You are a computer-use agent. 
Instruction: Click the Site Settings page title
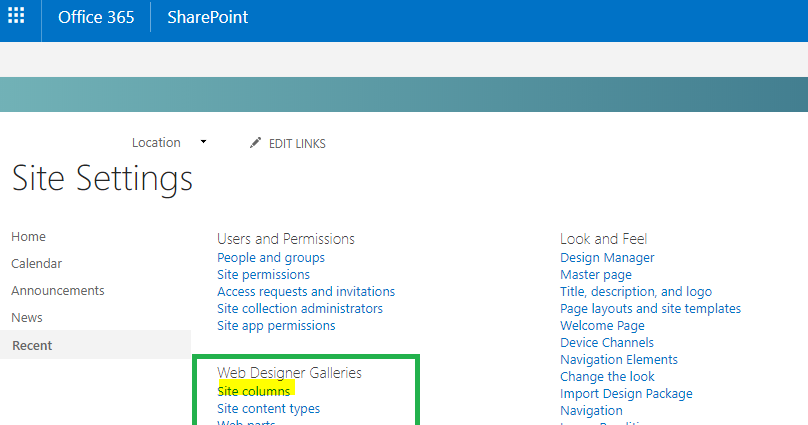(x=102, y=179)
